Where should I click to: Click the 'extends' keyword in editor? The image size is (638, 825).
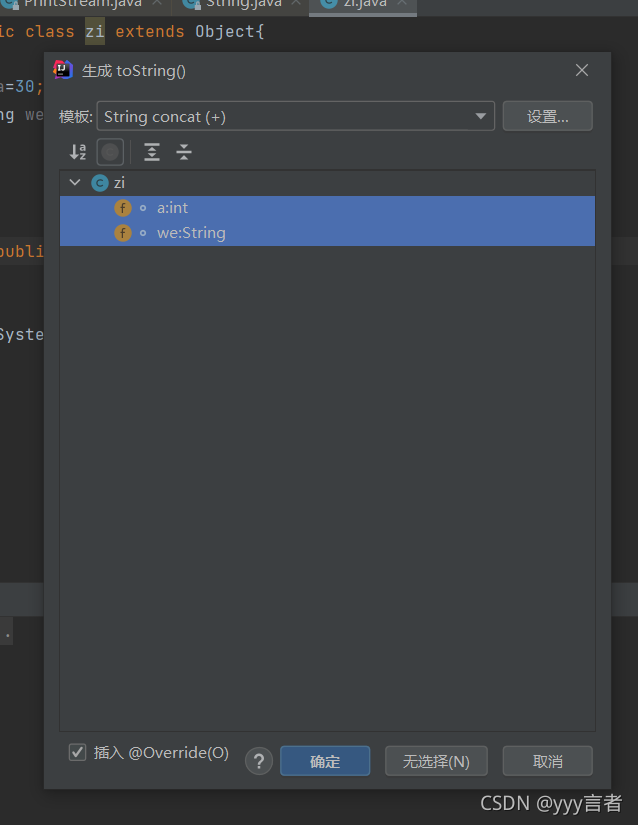(150, 32)
